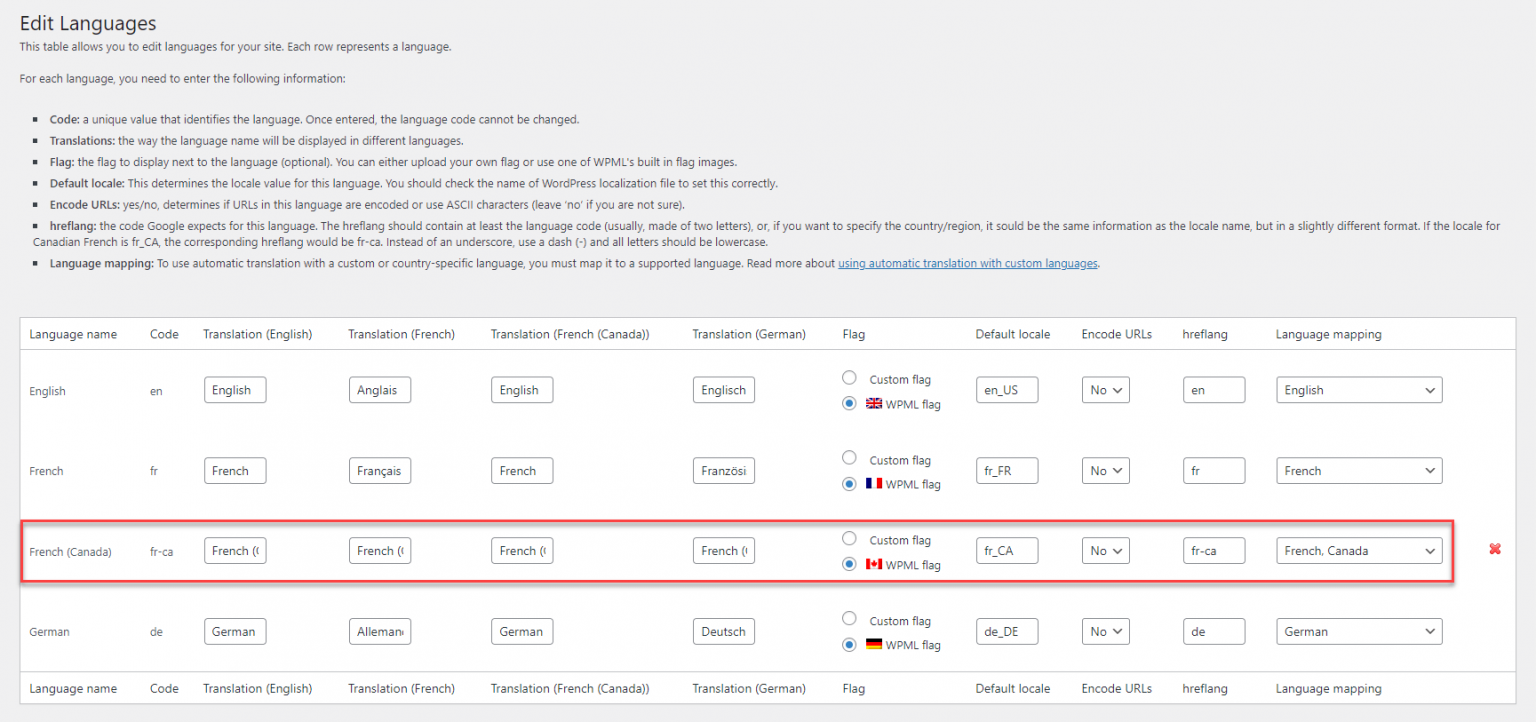Click the en_US Default locale field
1536x722 pixels.
click(x=1006, y=389)
